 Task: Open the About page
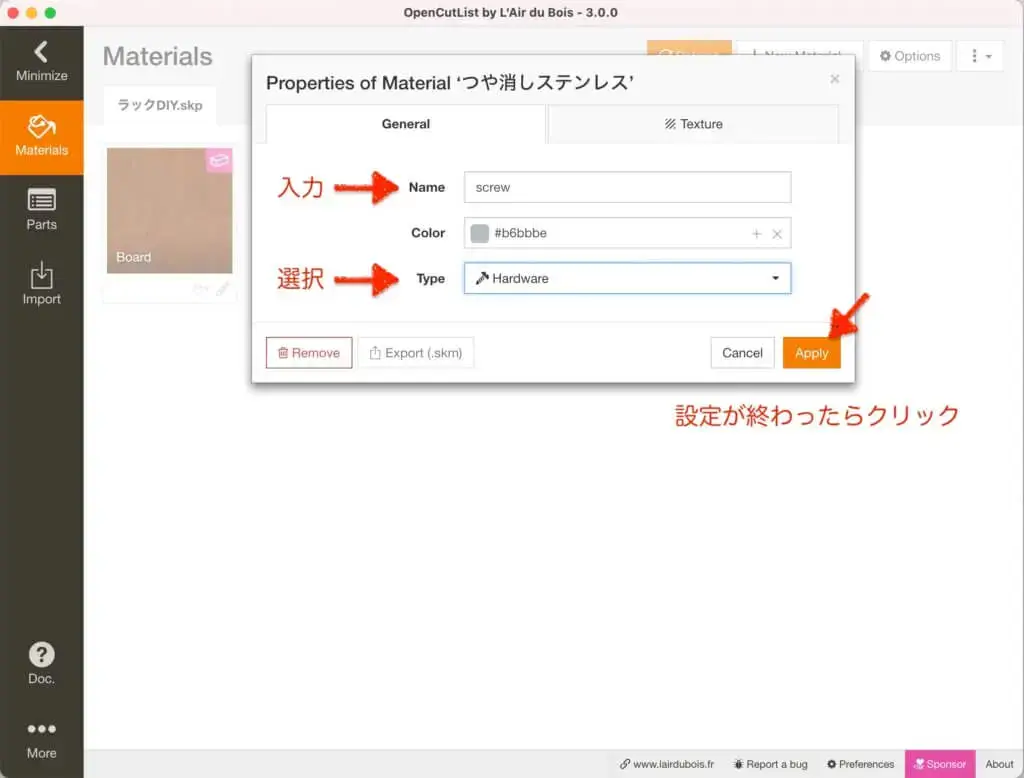point(999,764)
